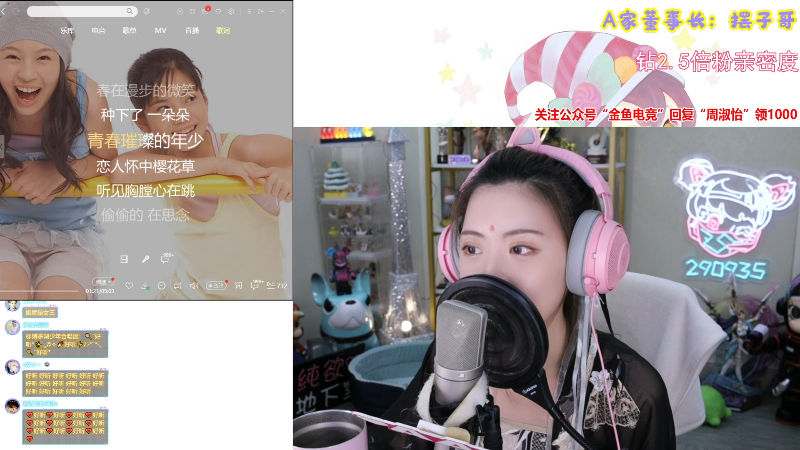Click lyric line 听见胸膛心在跳
This screenshot has height=450, width=800.
point(145,190)
